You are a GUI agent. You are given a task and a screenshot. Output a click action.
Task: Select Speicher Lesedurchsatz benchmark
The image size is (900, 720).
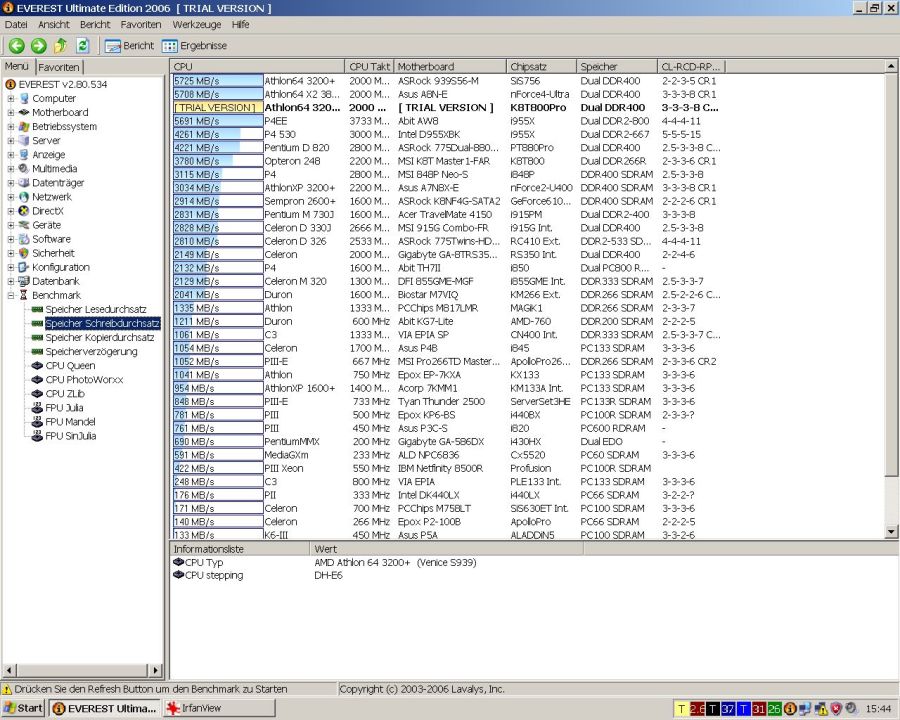point(95,309)
